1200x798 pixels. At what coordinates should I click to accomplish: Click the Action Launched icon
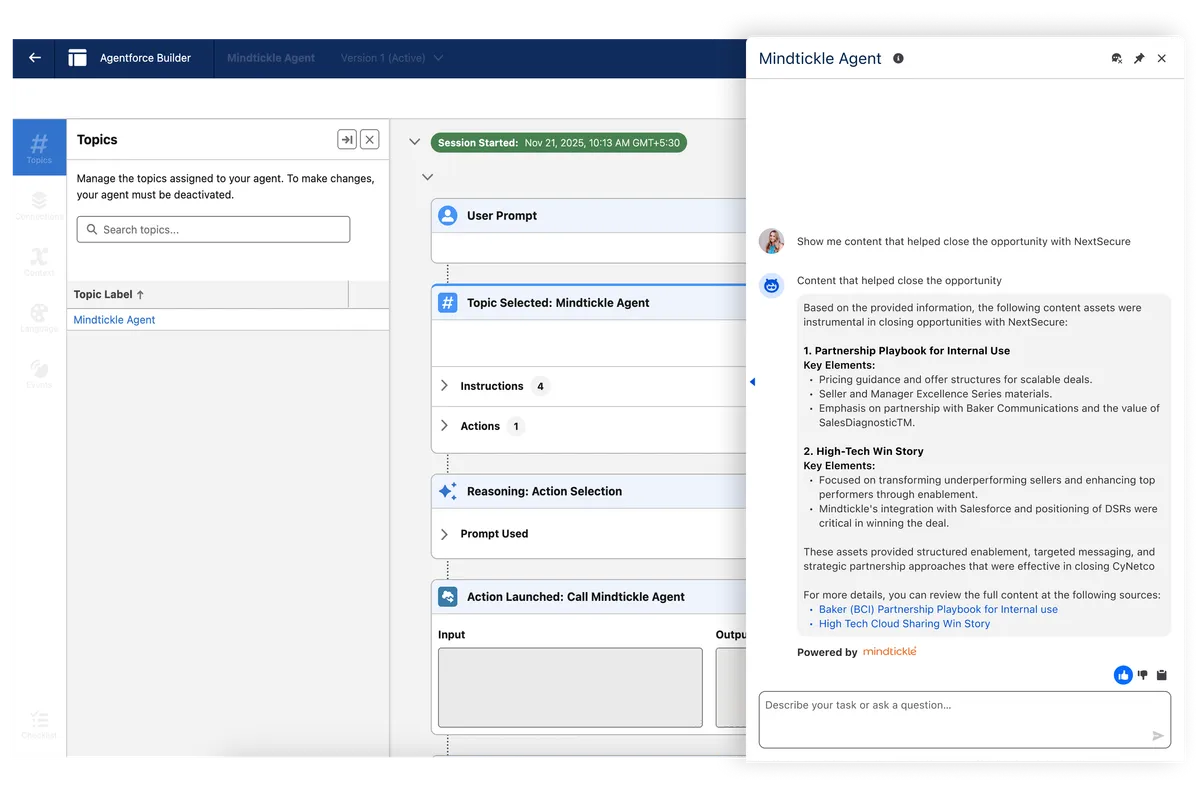[448, 597]
